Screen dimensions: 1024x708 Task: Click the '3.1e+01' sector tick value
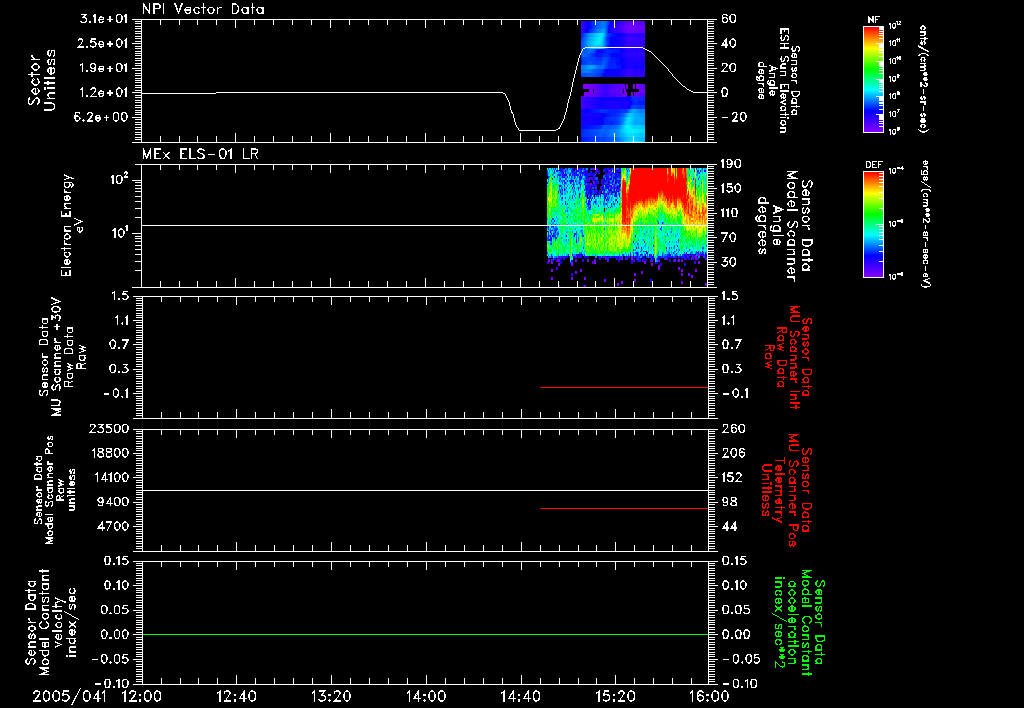pos(106,19)
